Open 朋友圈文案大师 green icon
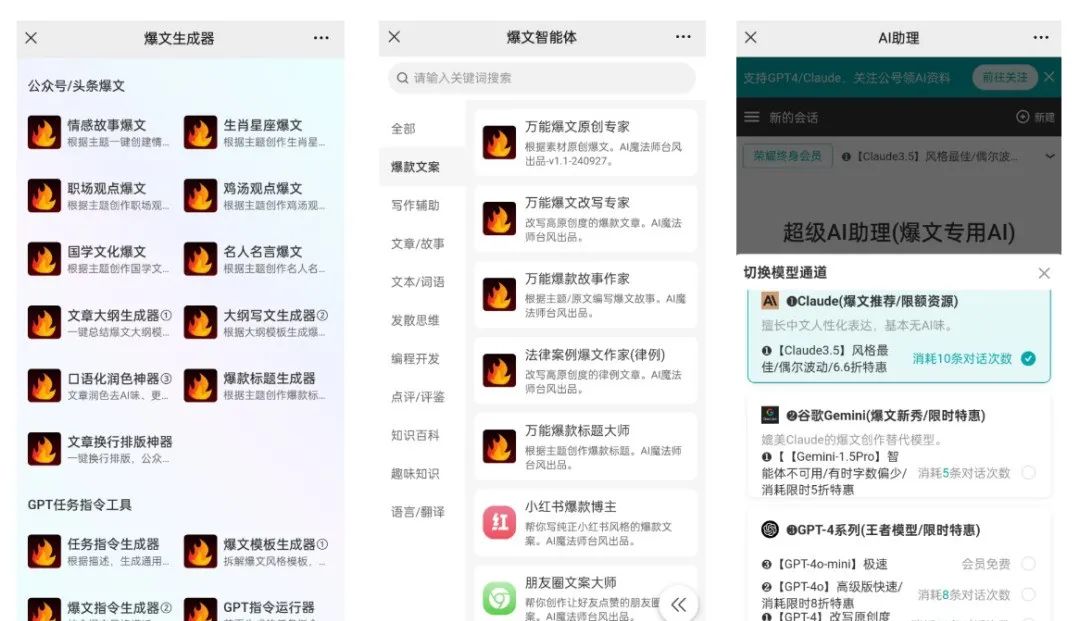 pos(499,598)
